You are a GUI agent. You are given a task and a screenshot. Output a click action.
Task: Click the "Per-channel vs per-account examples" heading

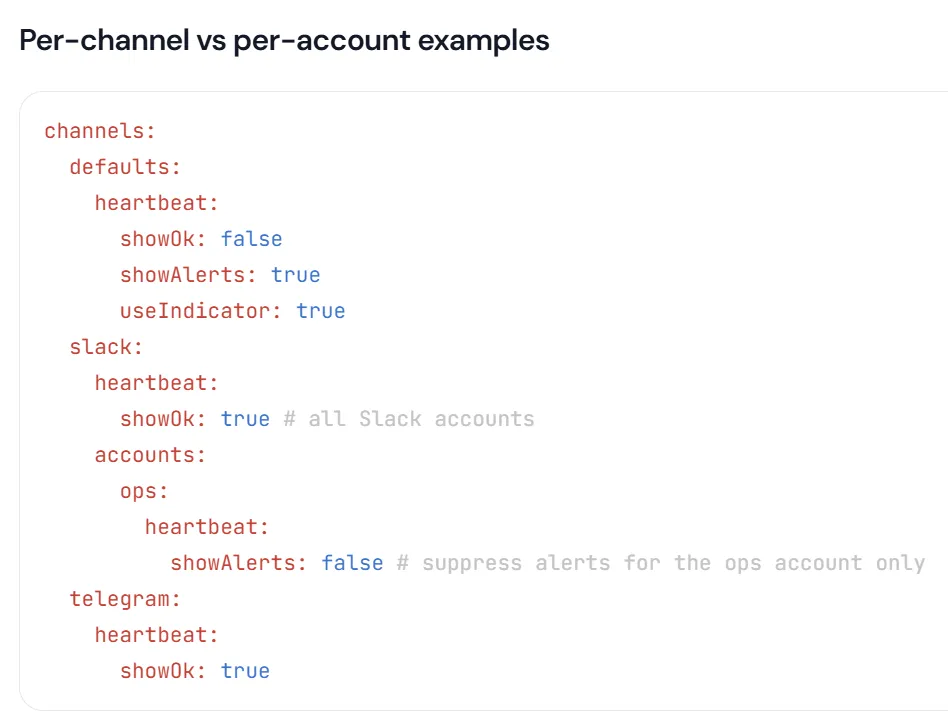point(284,41)
